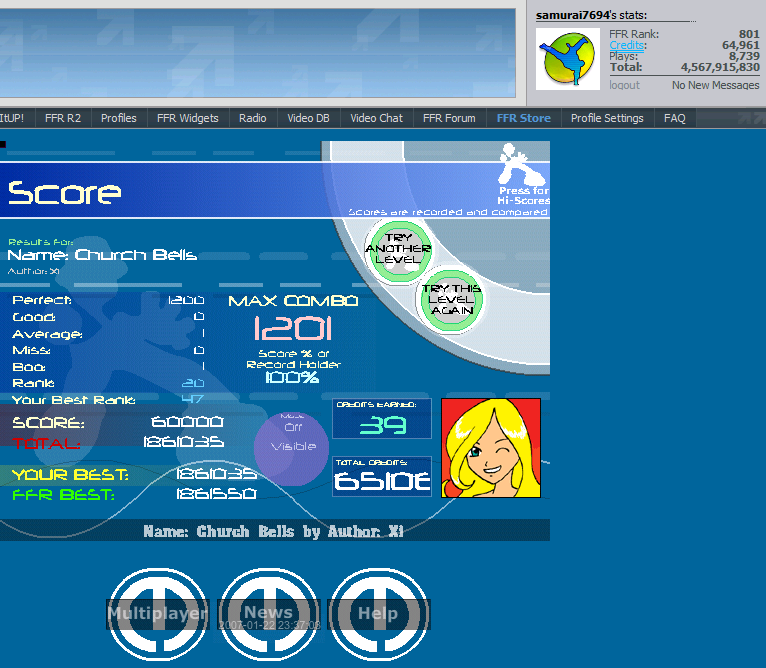Viewport: 766px width, 668px height.
Task: Click the blonde winking character picture
Action: [490, 448]
